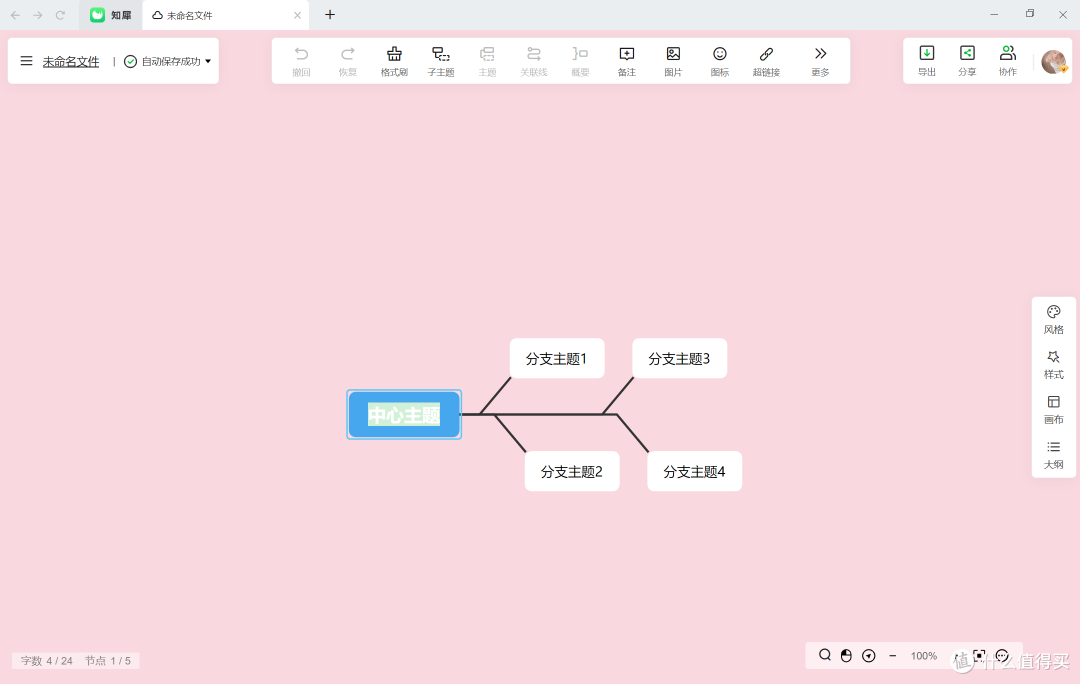Screen dimensions: 1080x684
Task: Click the 字数 4 / 24 word count
Action: 46,661
